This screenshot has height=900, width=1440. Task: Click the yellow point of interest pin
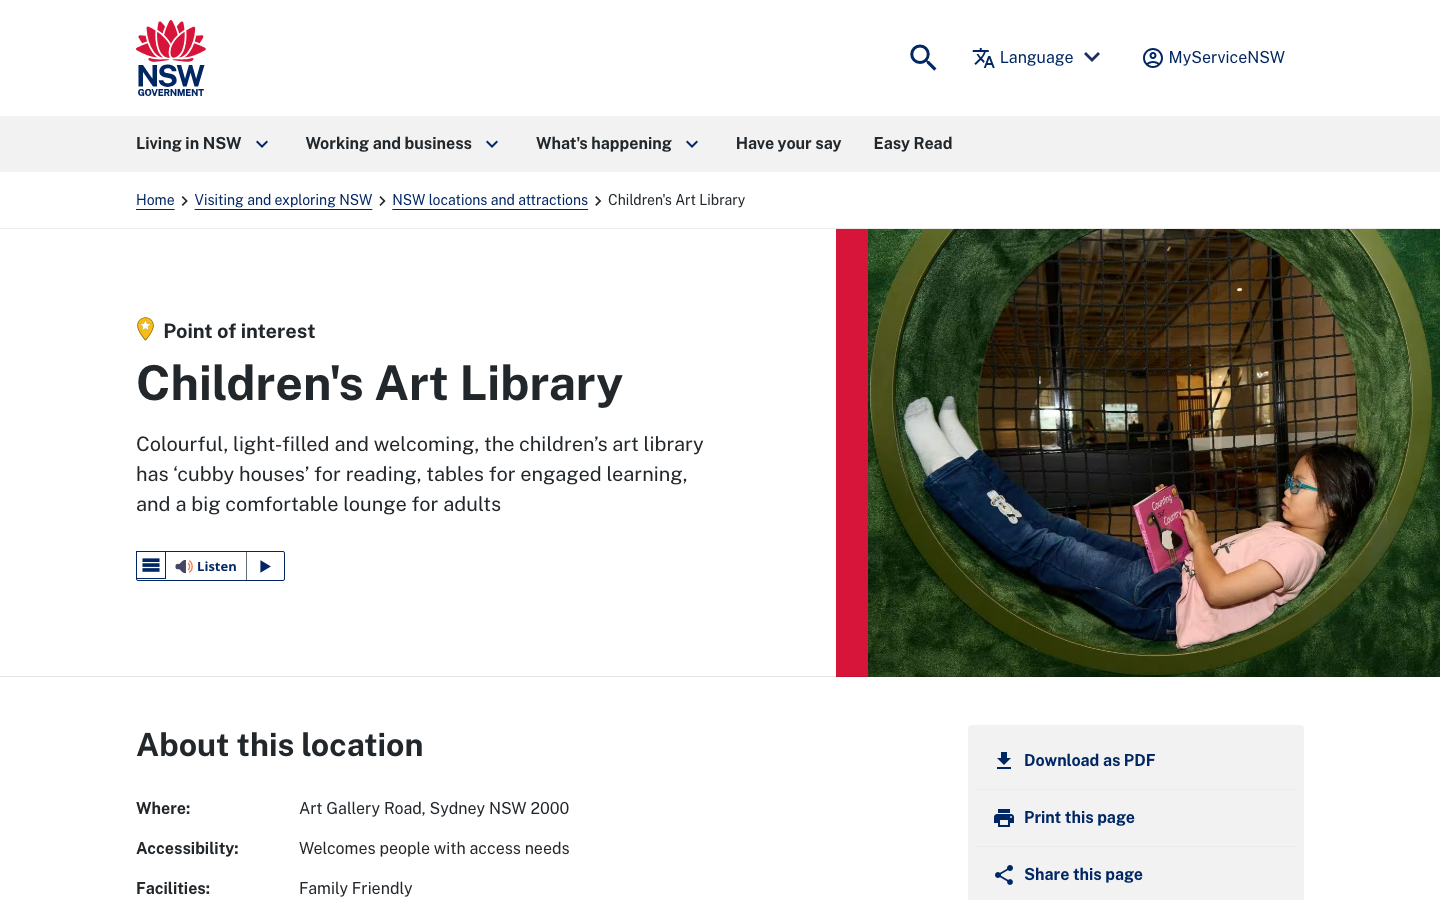coord(146,329)
